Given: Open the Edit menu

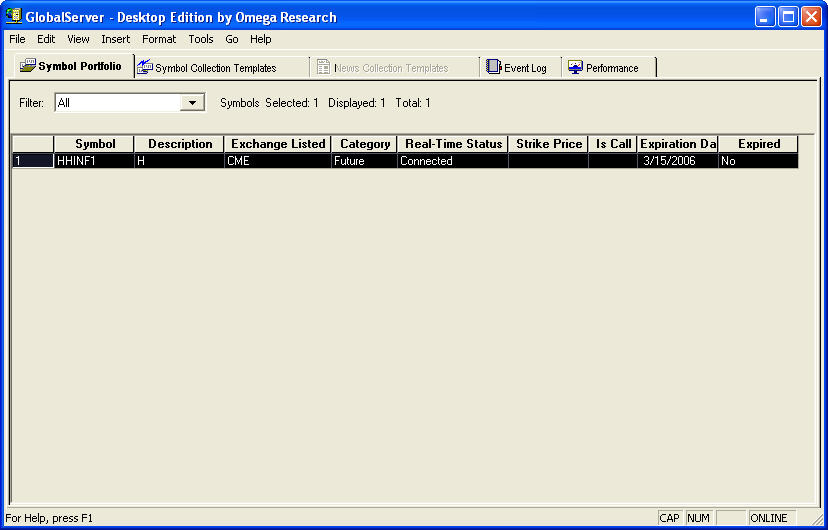Looking at the screenshot, I should (x=46, y=39).
